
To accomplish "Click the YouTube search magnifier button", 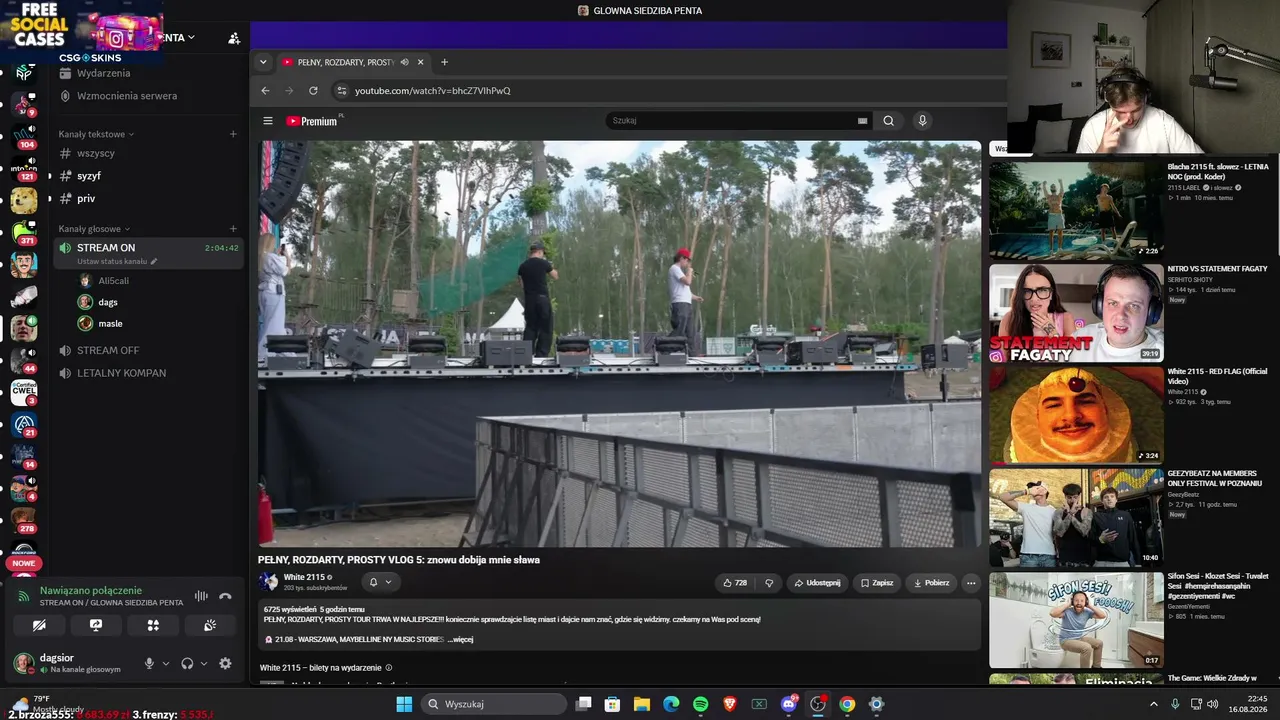I will [x=888, y=120].
